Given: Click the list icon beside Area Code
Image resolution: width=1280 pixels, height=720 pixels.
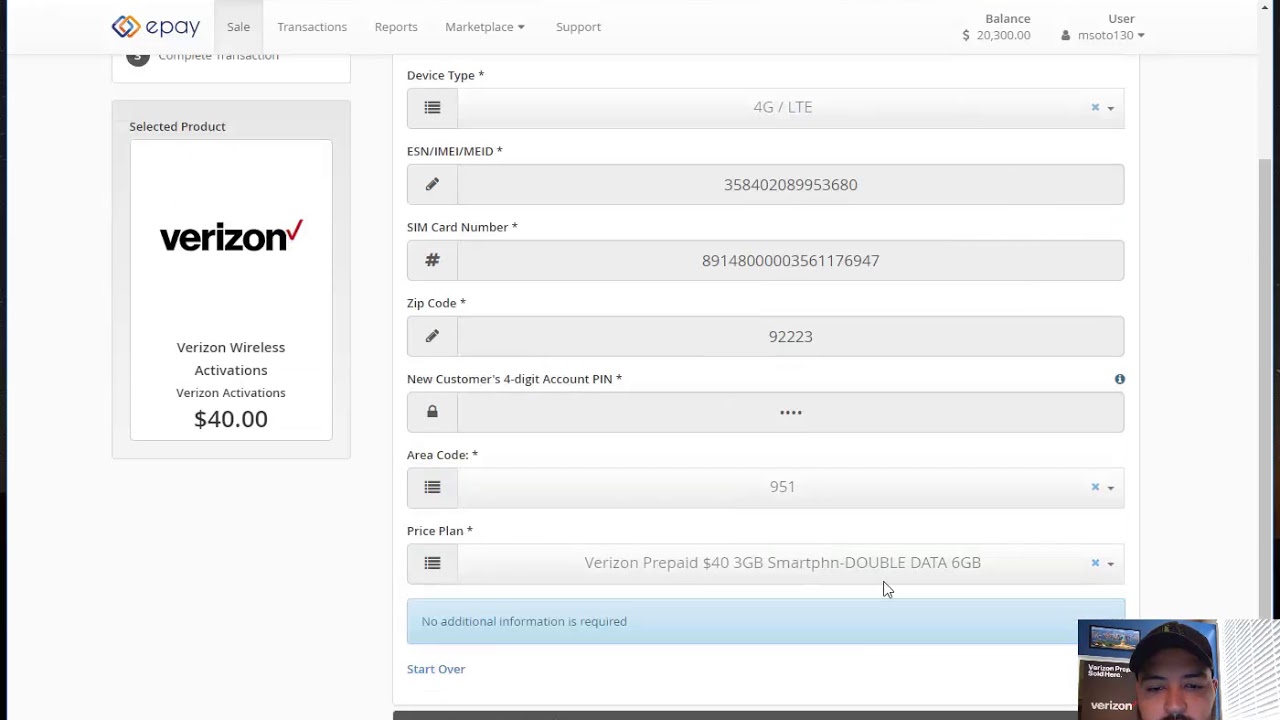Looking at the screenshot, I should coord(432,487).
